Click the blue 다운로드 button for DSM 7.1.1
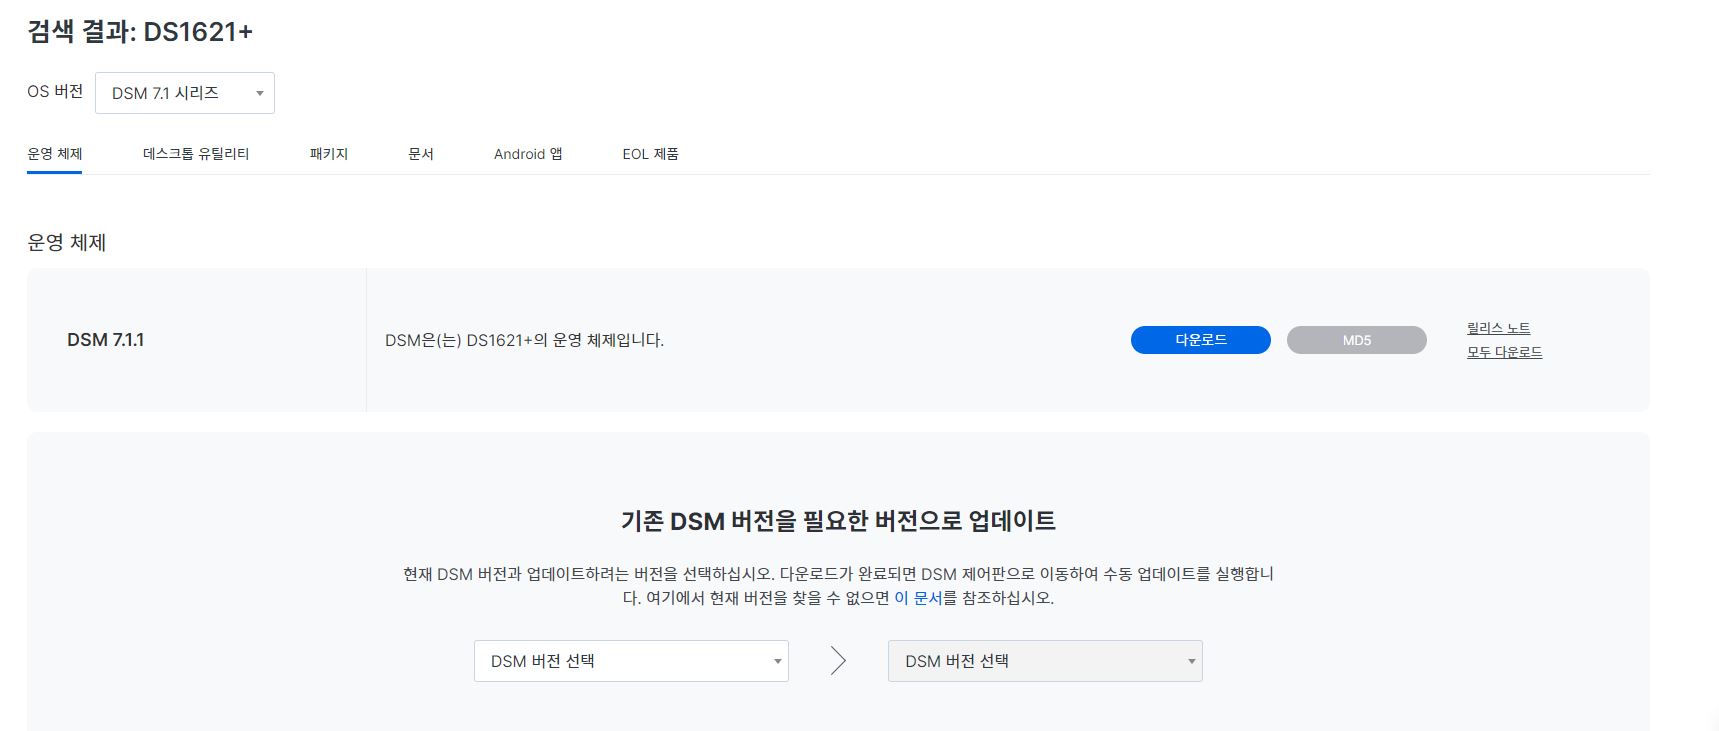Viewport: 1719px width, 731px height. point(1200,340)
